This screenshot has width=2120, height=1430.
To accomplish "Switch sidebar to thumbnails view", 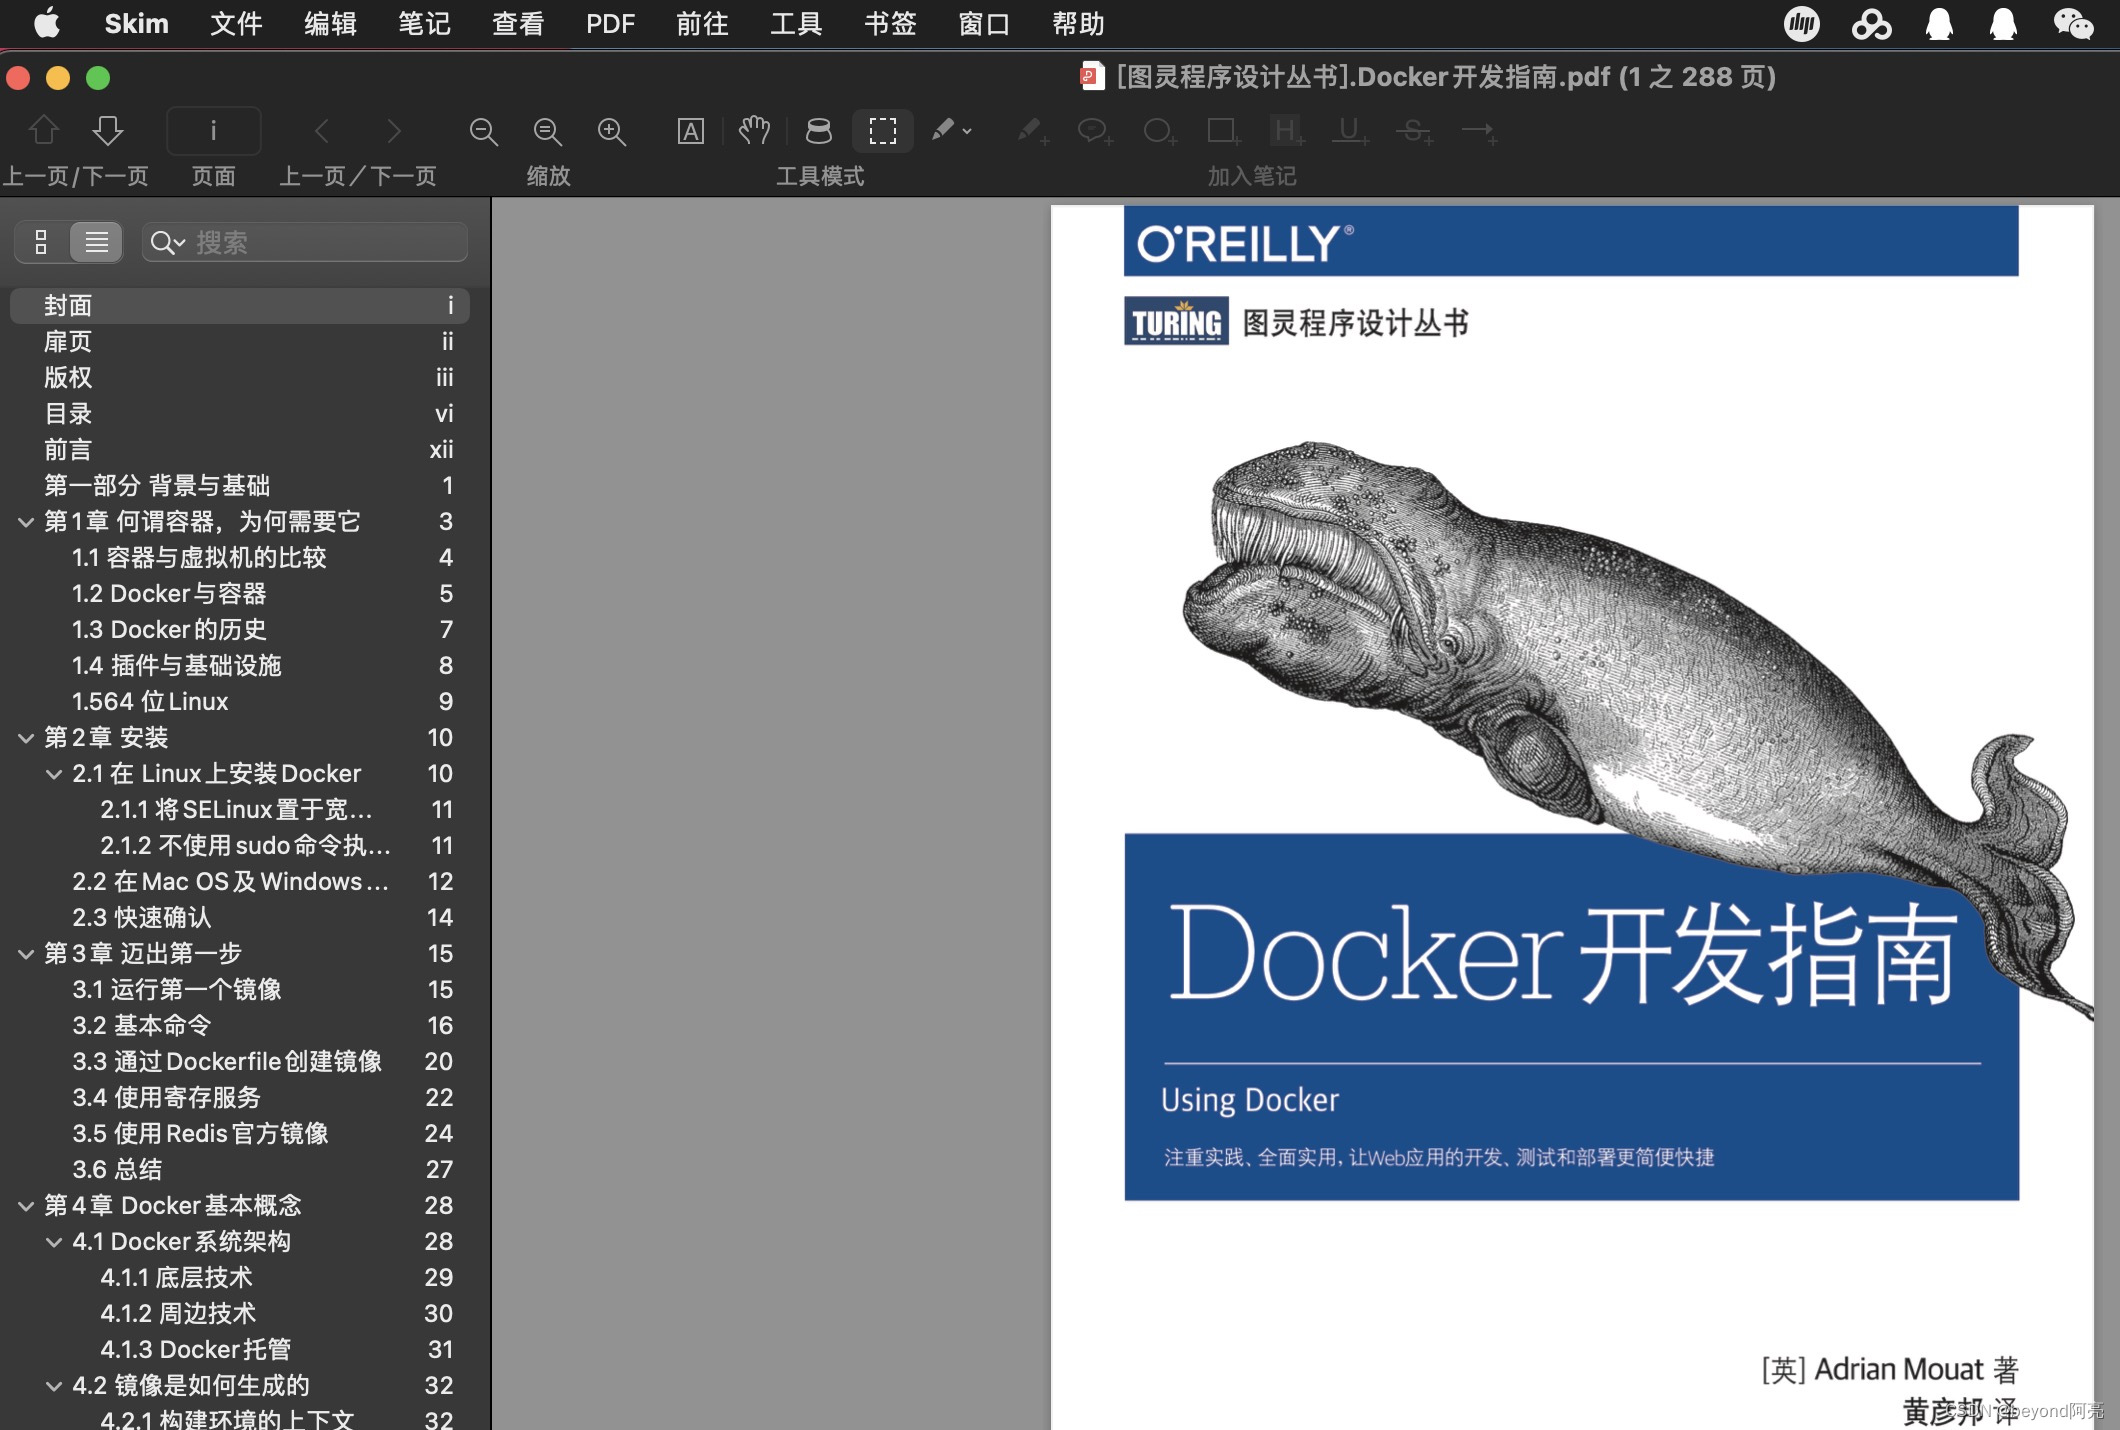I will point(41,242).
